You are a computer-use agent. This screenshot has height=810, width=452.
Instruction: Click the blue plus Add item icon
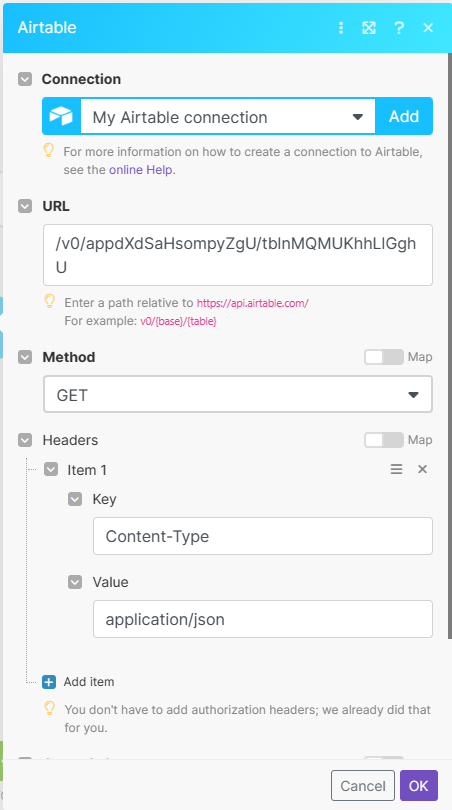49,682
